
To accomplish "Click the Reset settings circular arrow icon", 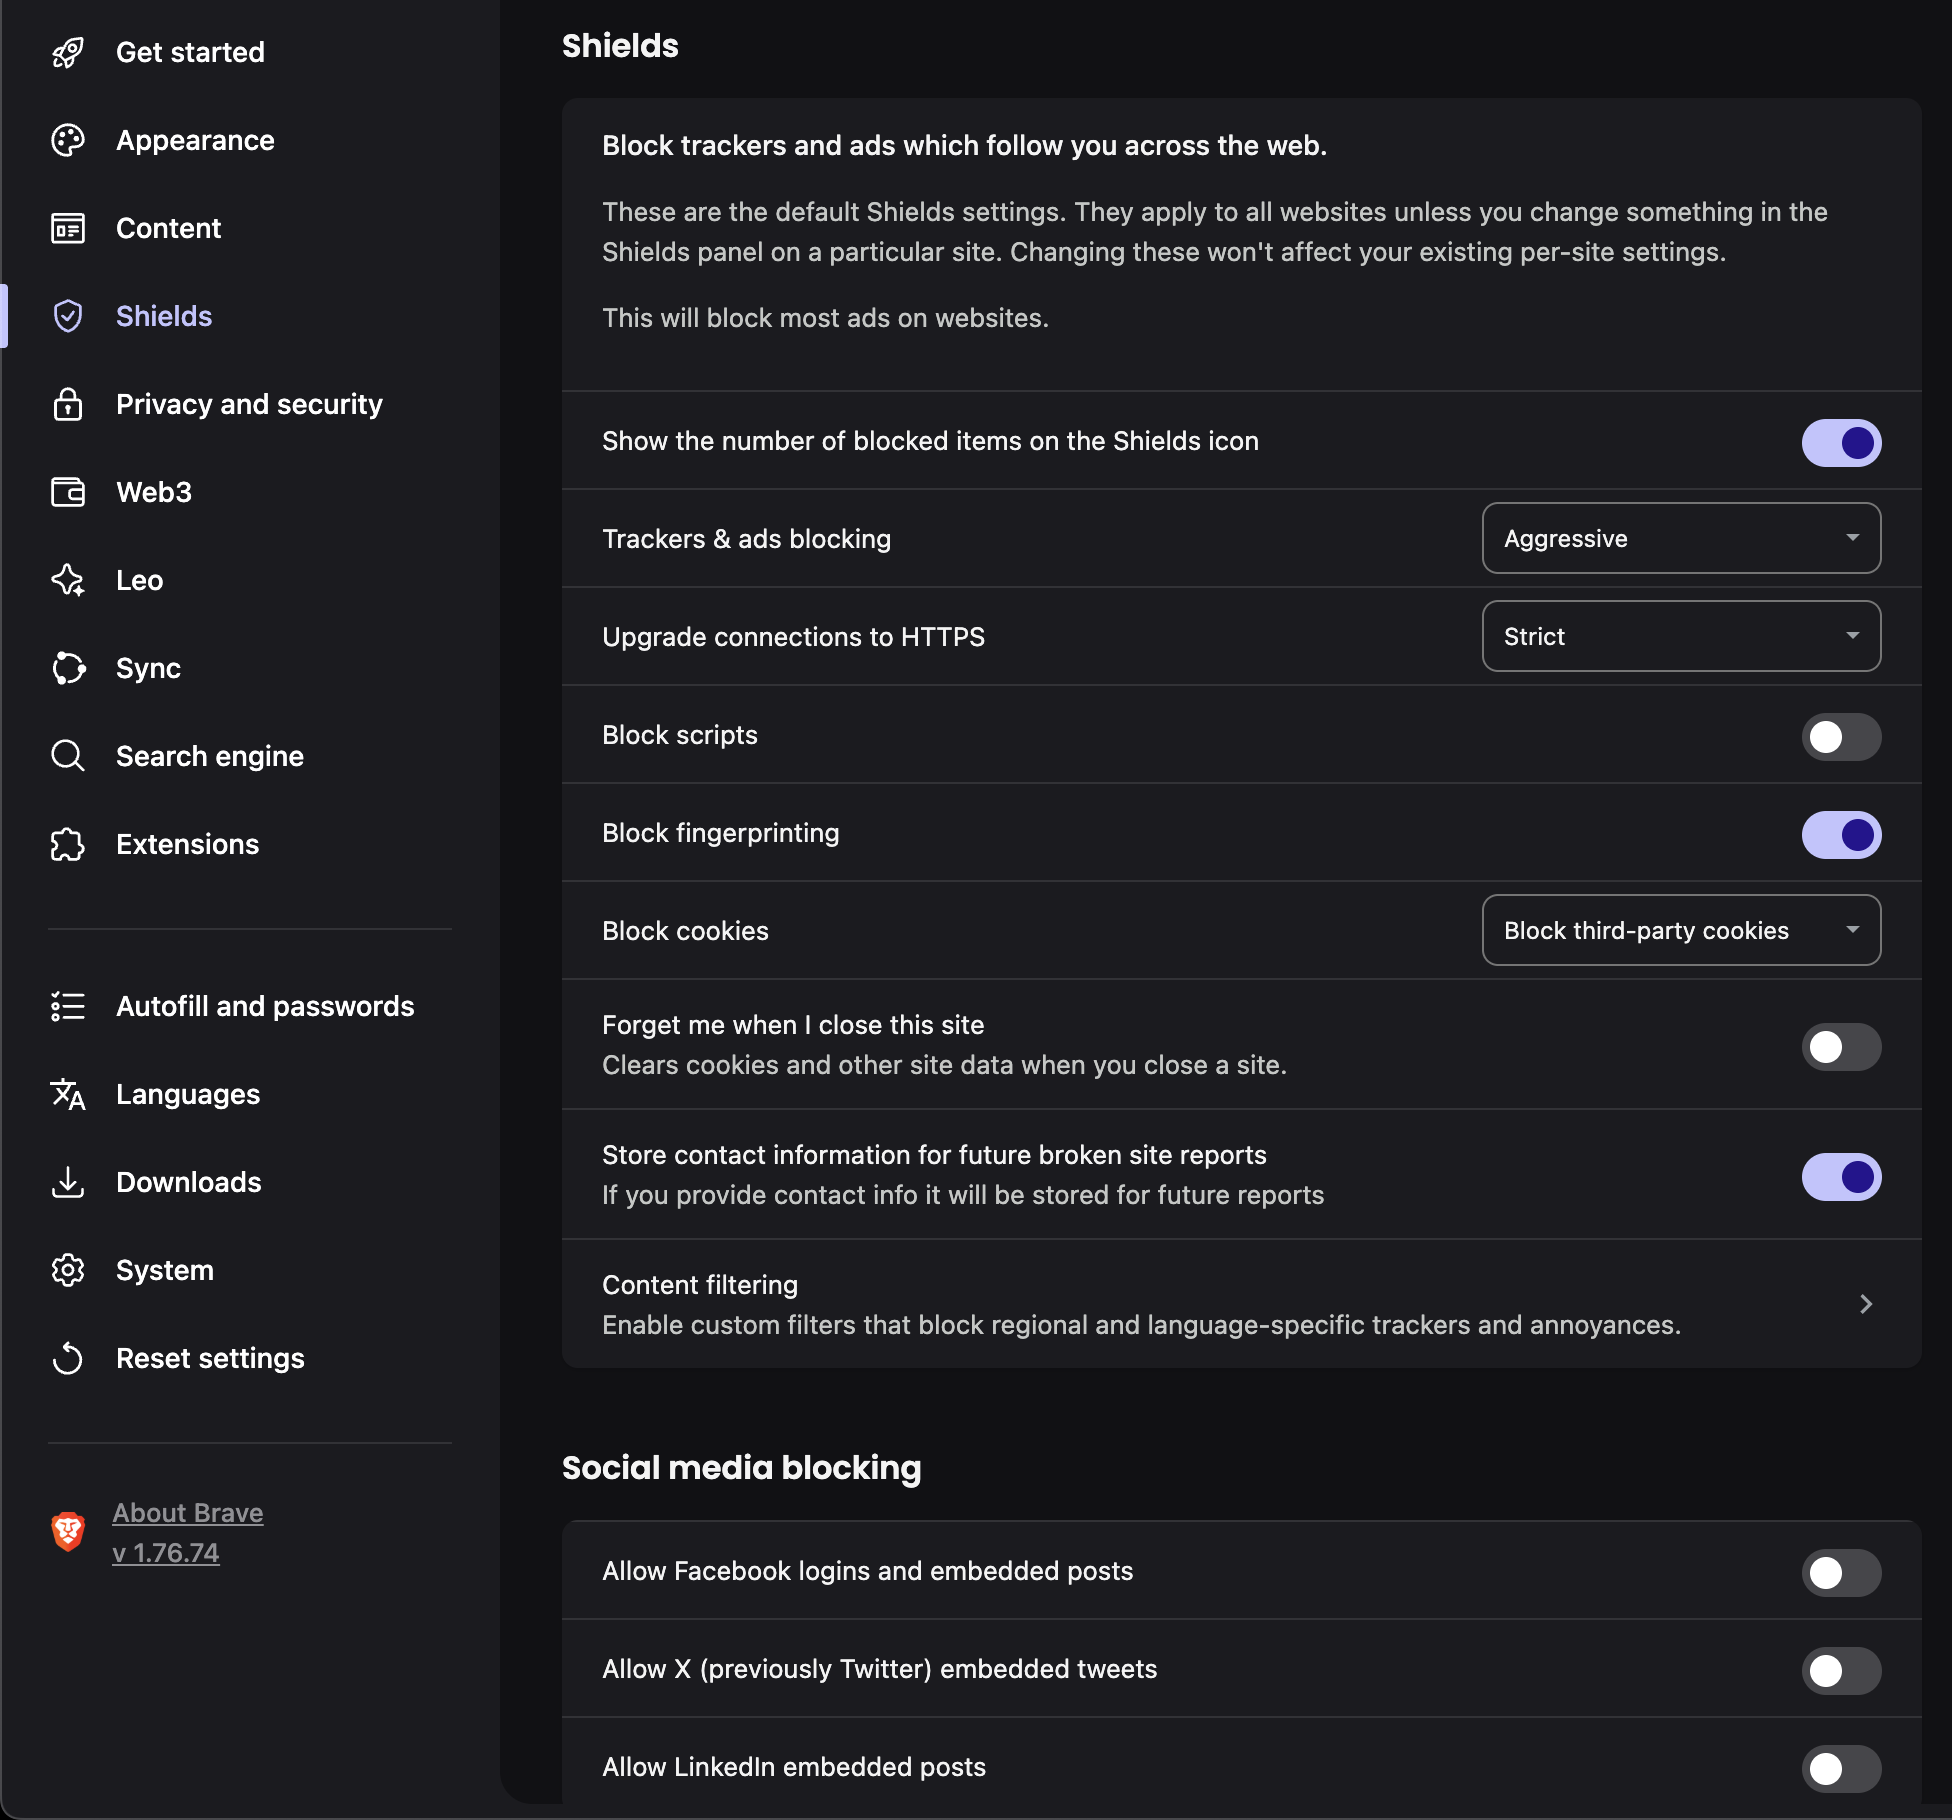I will [68, 1358].
